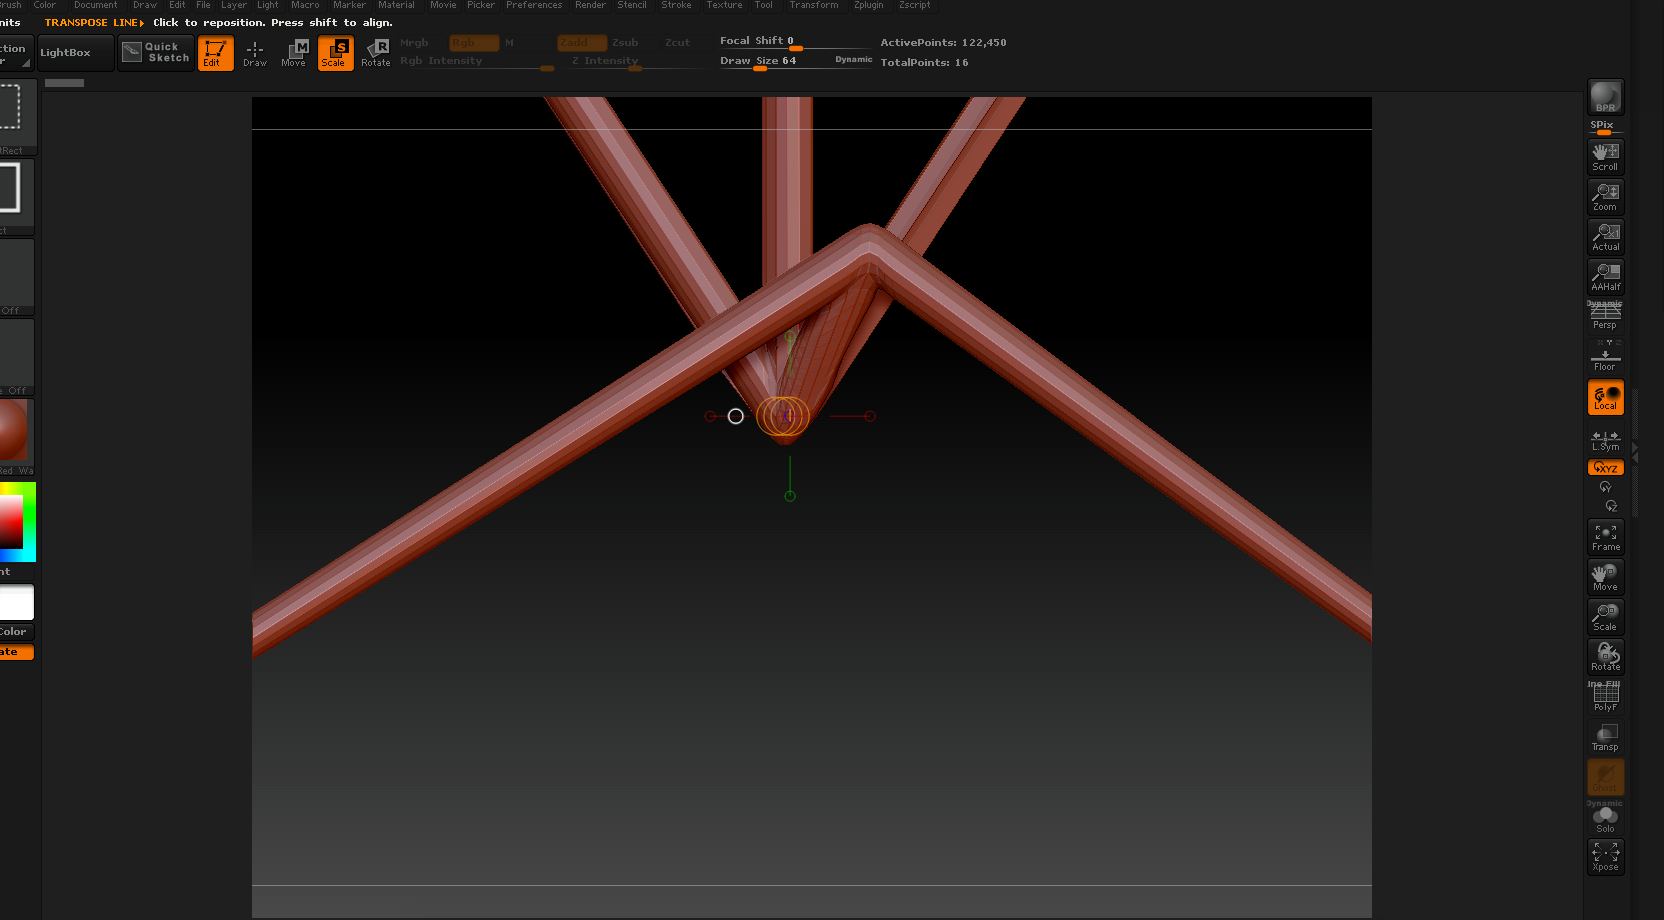Image resolution: width=1664 pixels, height=920 pixels.
Task: Click the Actual size icon
Action: tap(1605, 236)
